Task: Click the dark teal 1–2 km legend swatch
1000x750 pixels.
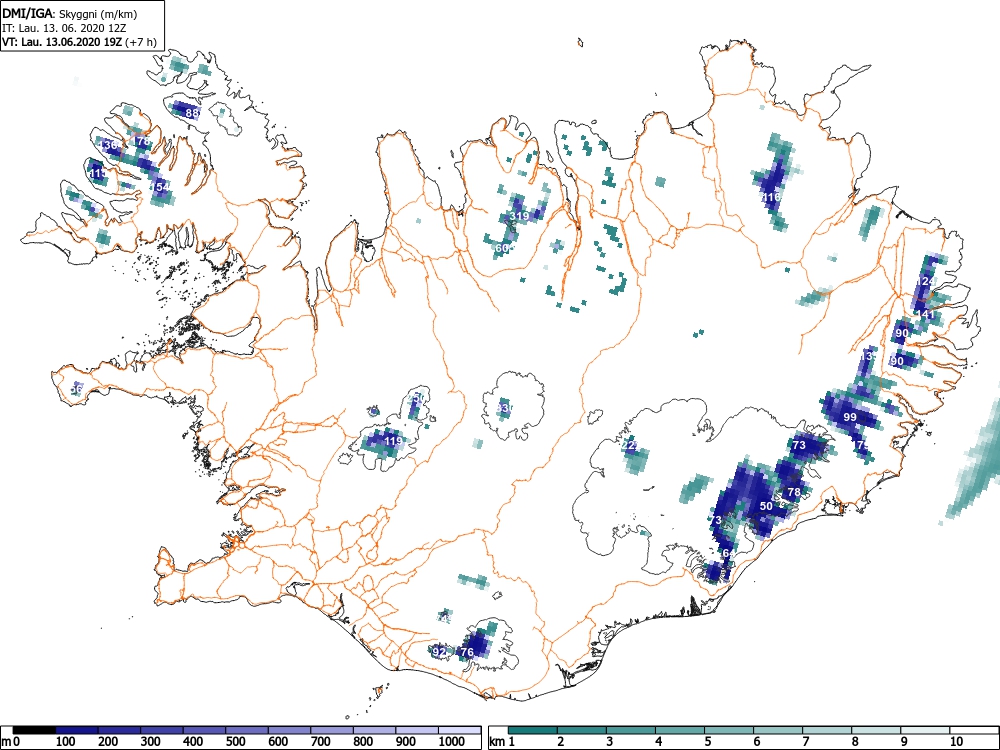Action: click(533, 730)
